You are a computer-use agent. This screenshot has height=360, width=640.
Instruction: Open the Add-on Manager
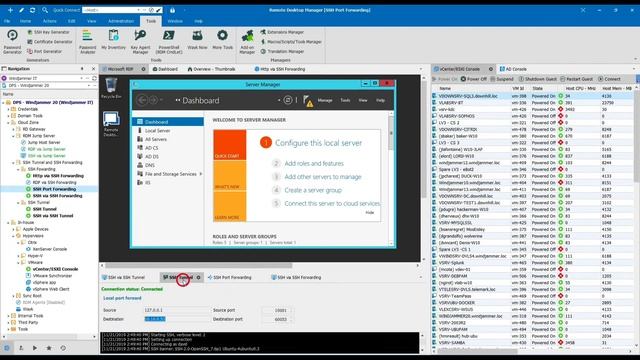pos(247,42)
